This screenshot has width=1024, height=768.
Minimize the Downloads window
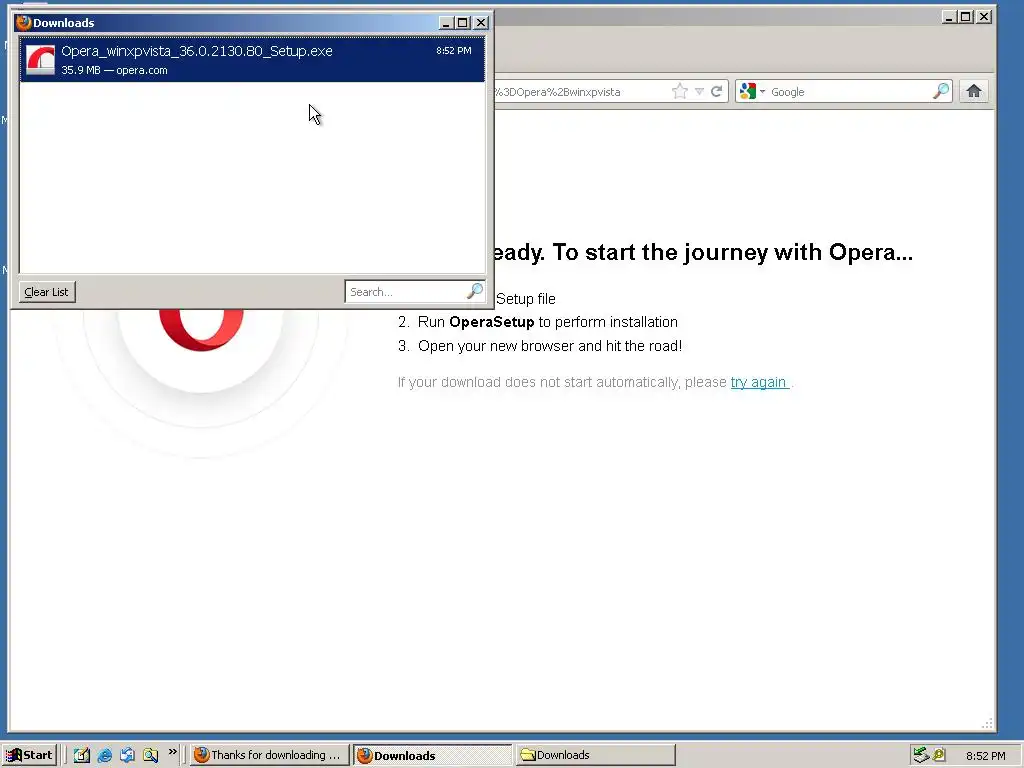446,23
